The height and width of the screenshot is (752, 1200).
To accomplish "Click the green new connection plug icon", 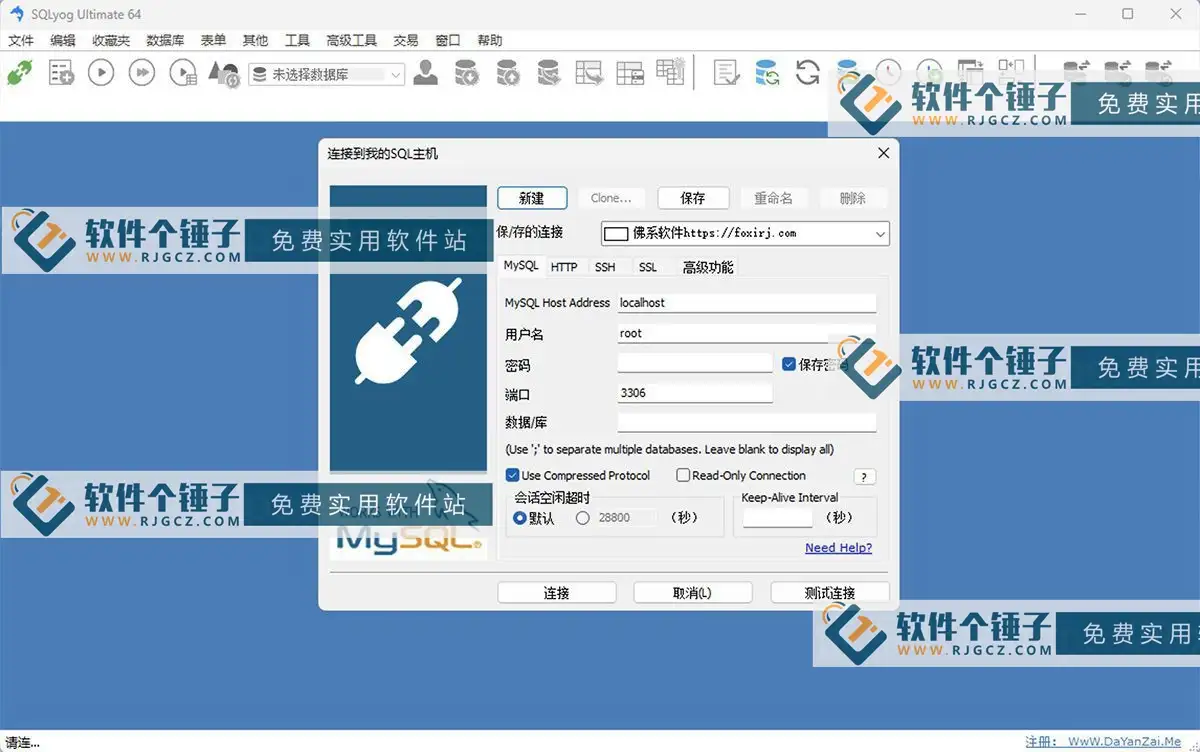I will (x=19, y=73).
